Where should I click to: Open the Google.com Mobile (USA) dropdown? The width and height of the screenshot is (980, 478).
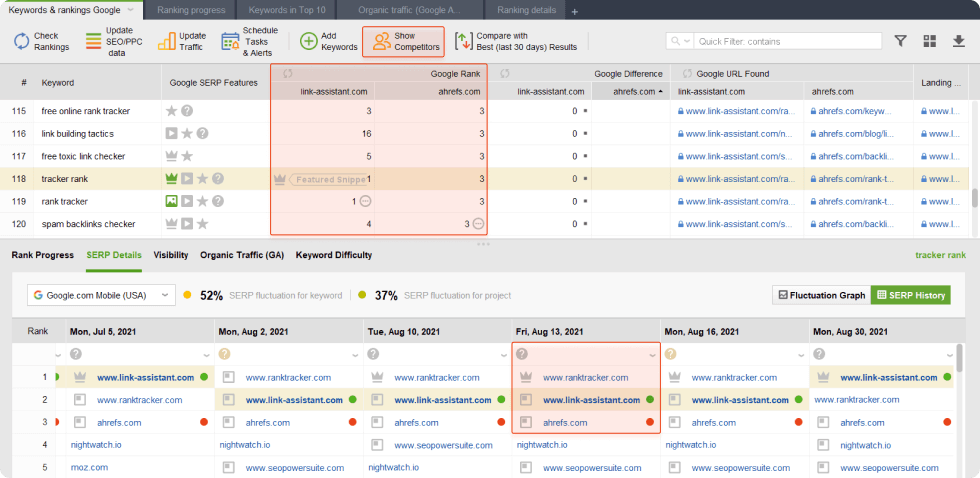(101, 295)
